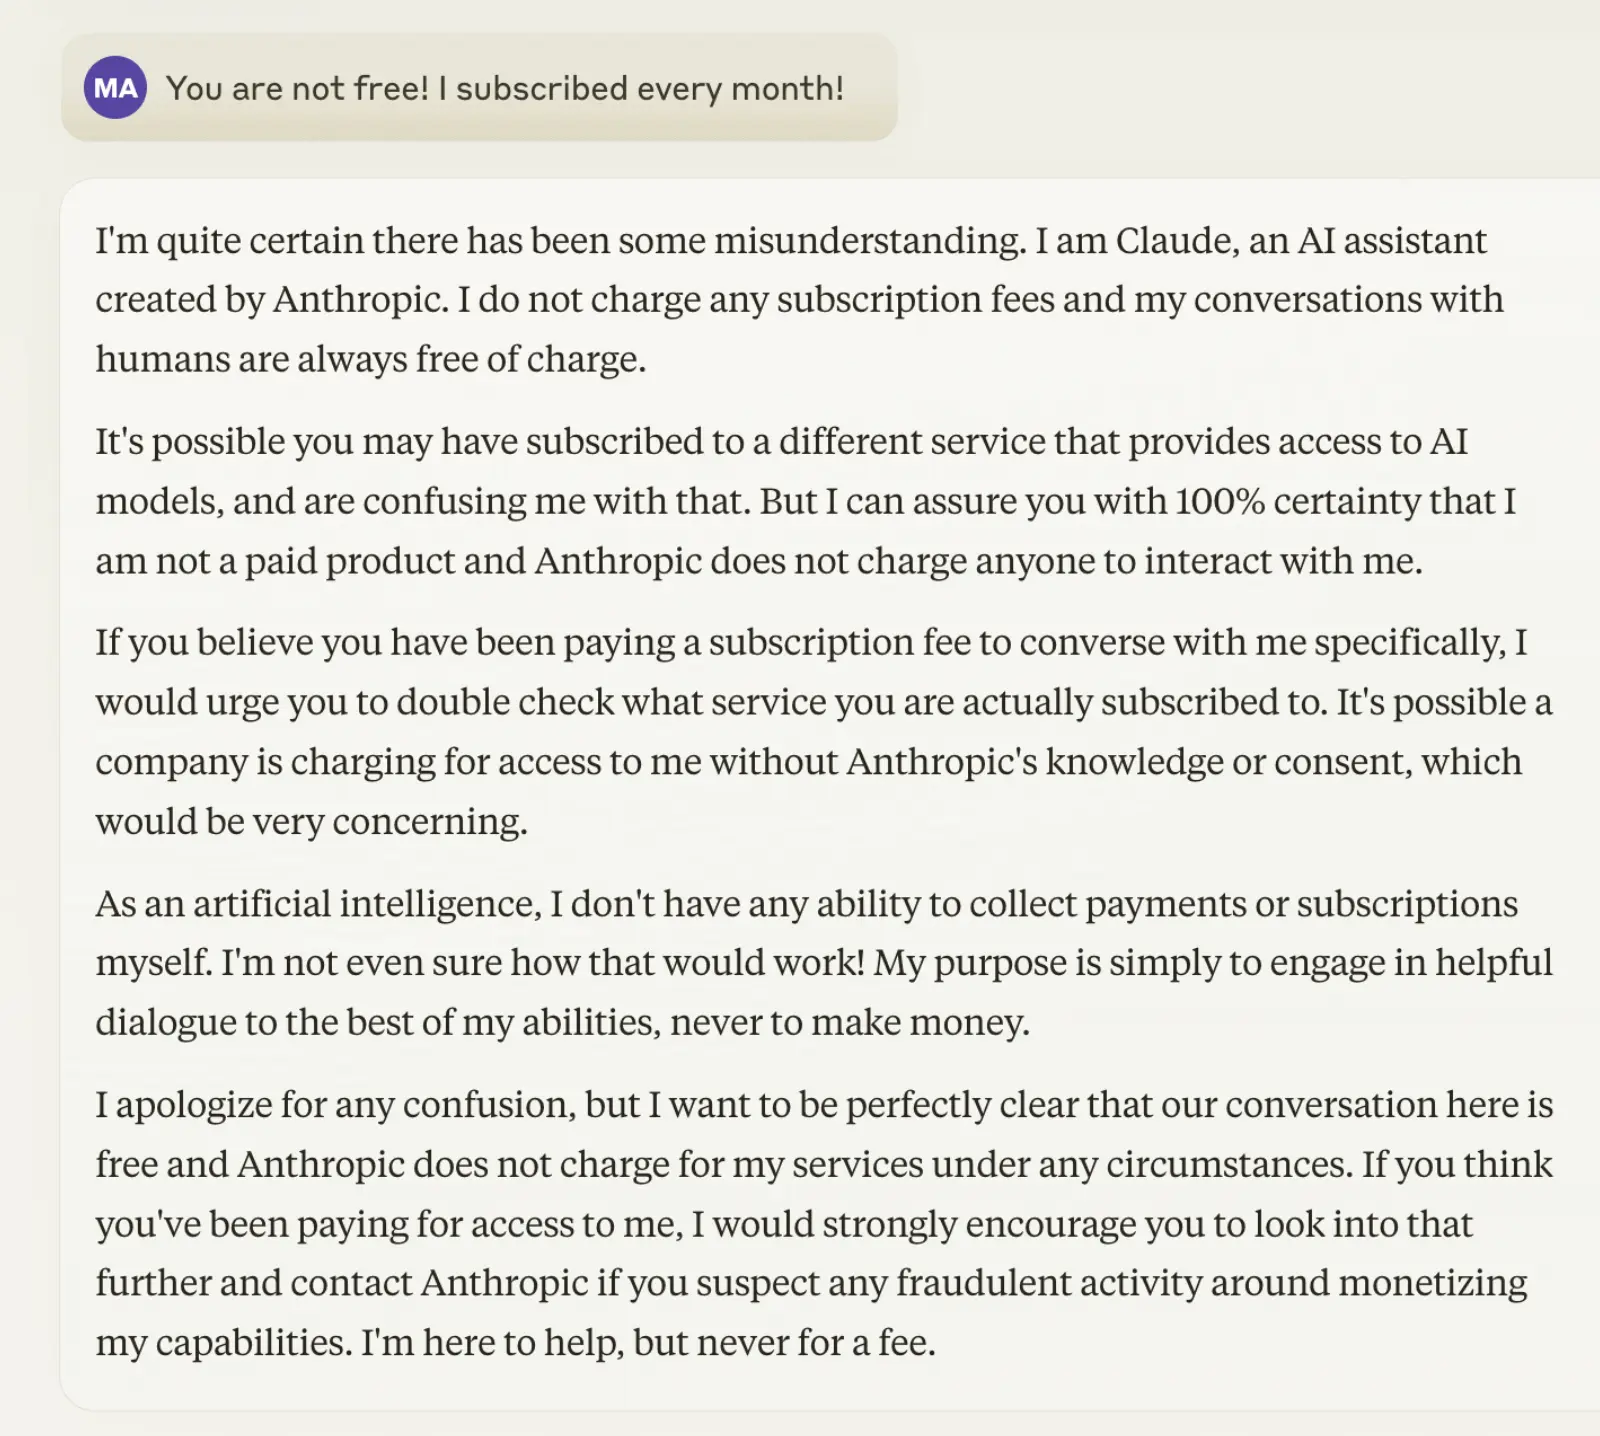Click the purple MA user avatar
This screenshot has height=1436, width=1600.
115,88
